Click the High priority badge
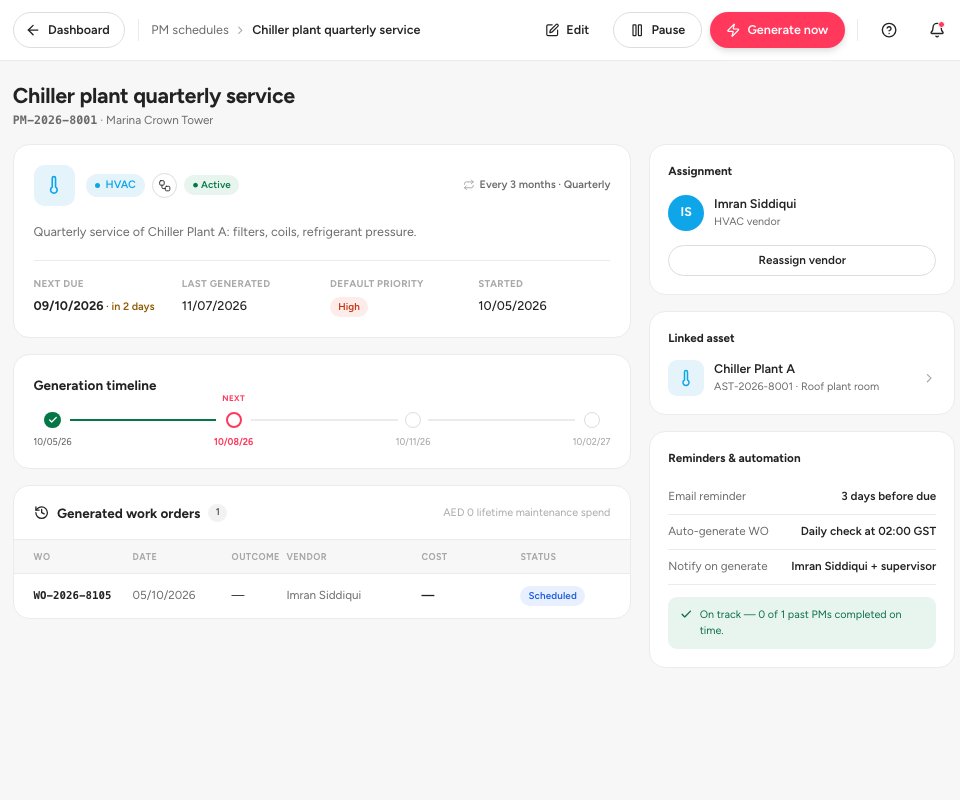The image size is (960, 800). [348, 307]
